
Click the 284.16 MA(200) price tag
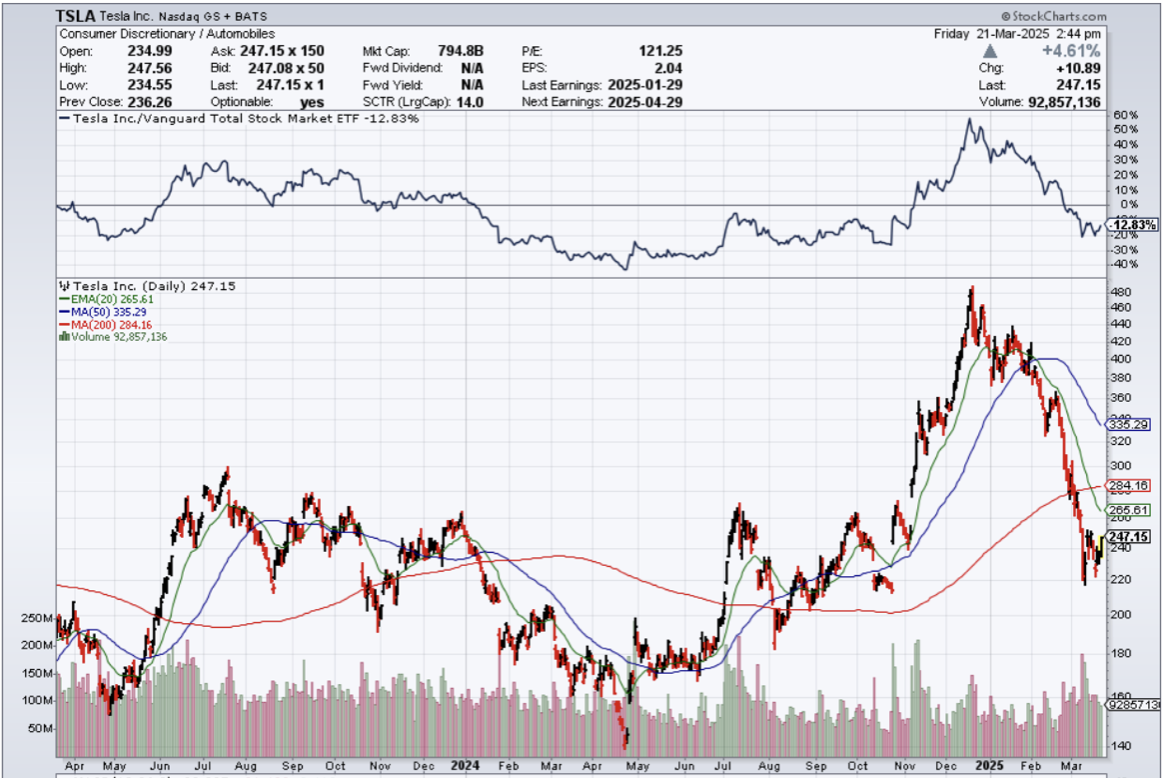(1129, 487)
